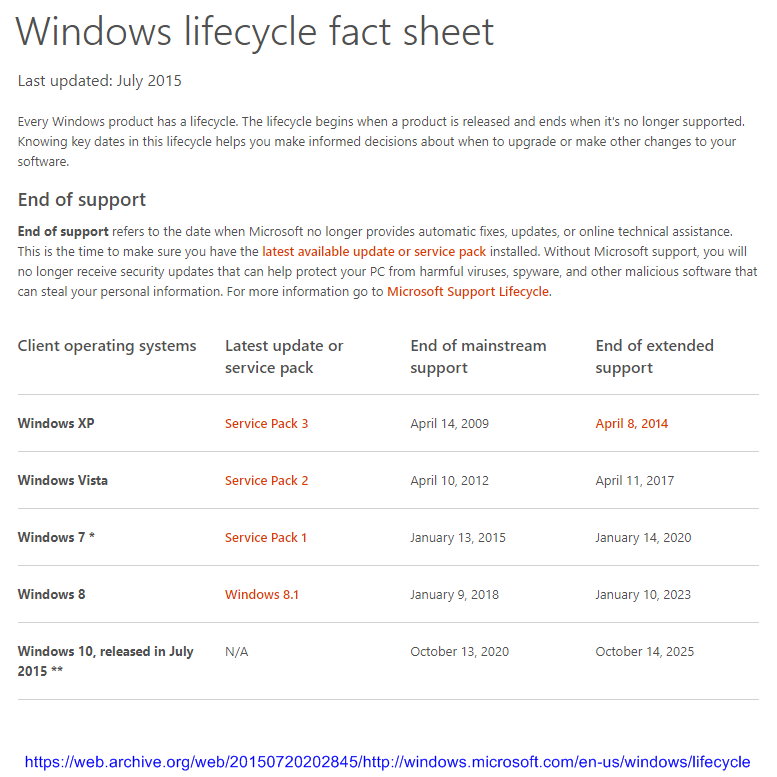Screen dimensions: 777x777
Task: Click the "Windows 7 *" row label
Action: (56, 537)
